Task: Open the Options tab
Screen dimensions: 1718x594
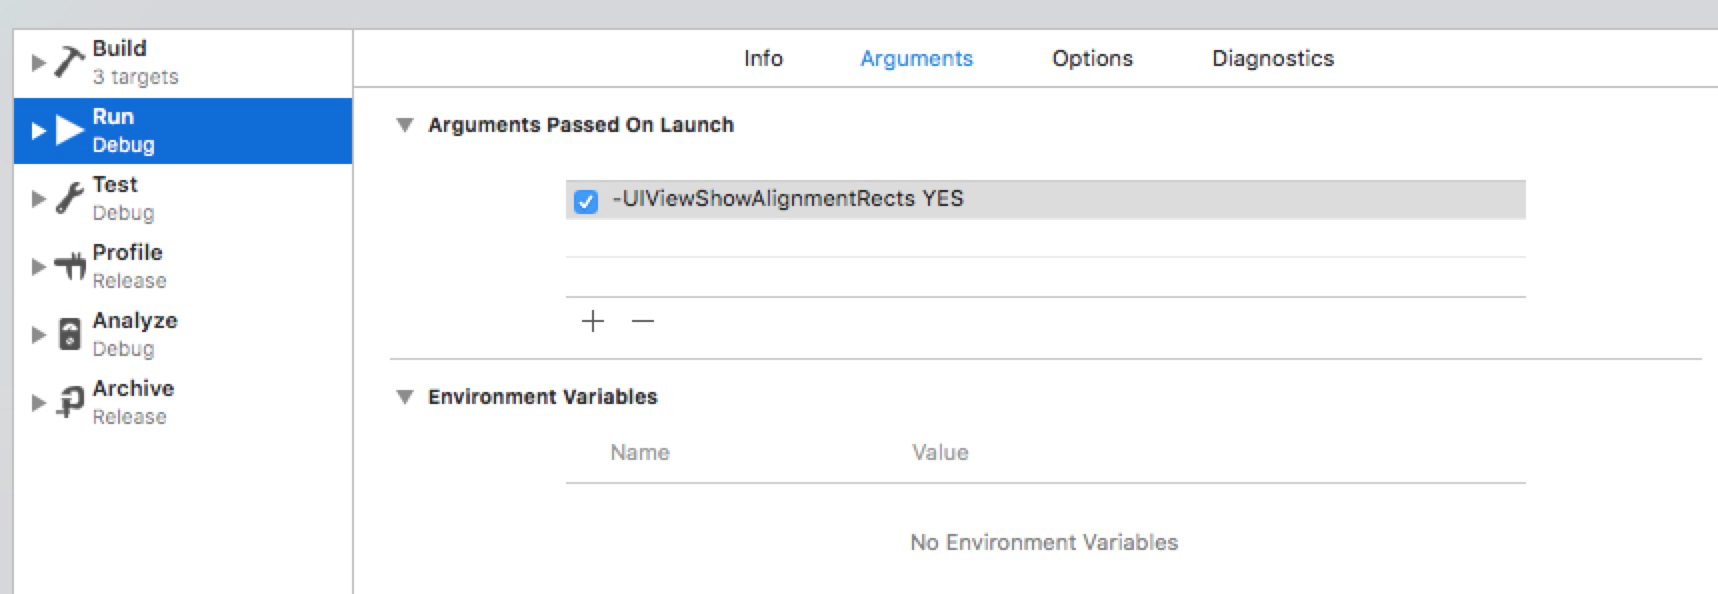Action: pyautogui.click(x=1092, y=59)
